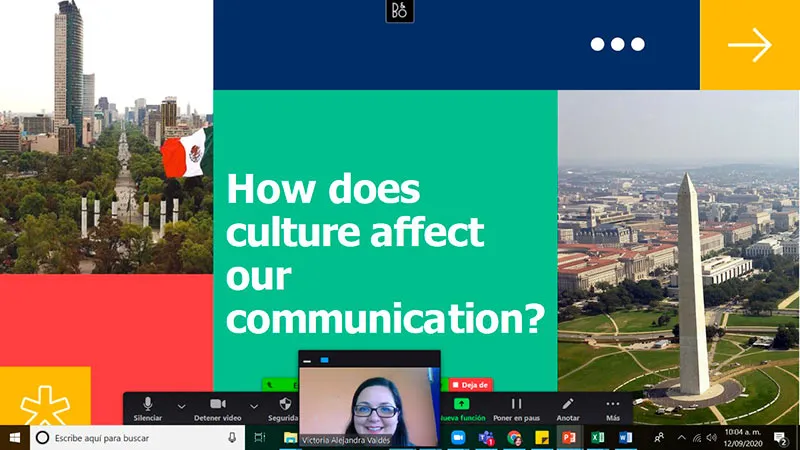
Task: Open Word from the taskbar
Action: pyautogui.click(x=625, y=438)
